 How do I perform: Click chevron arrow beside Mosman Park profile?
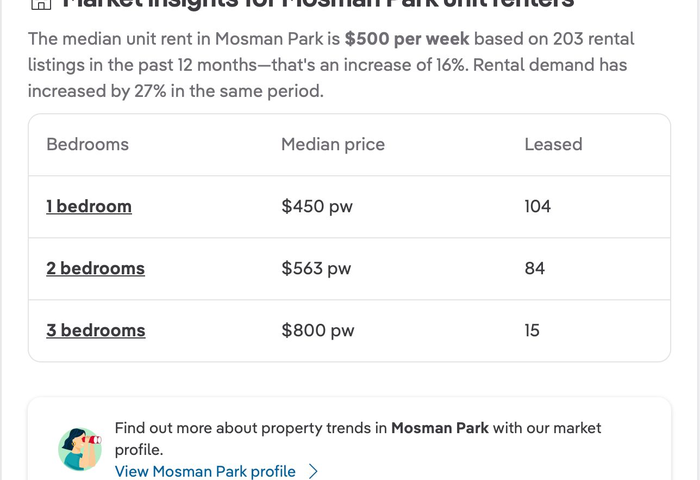point(313,472)
